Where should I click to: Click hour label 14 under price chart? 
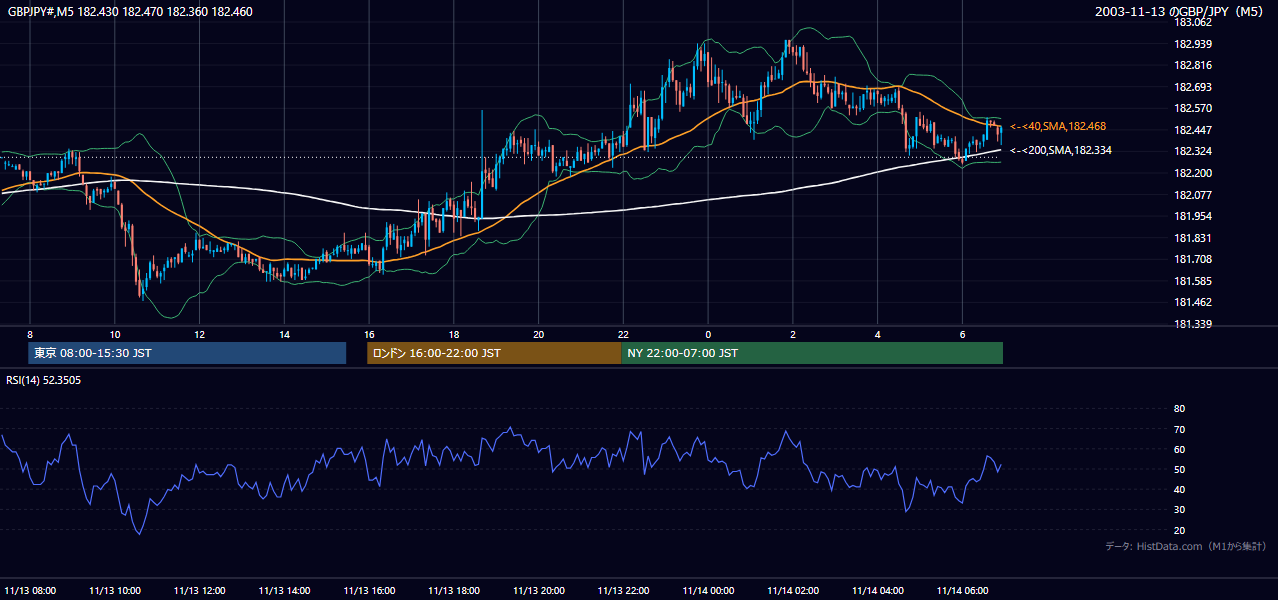[x=285, y=334]
